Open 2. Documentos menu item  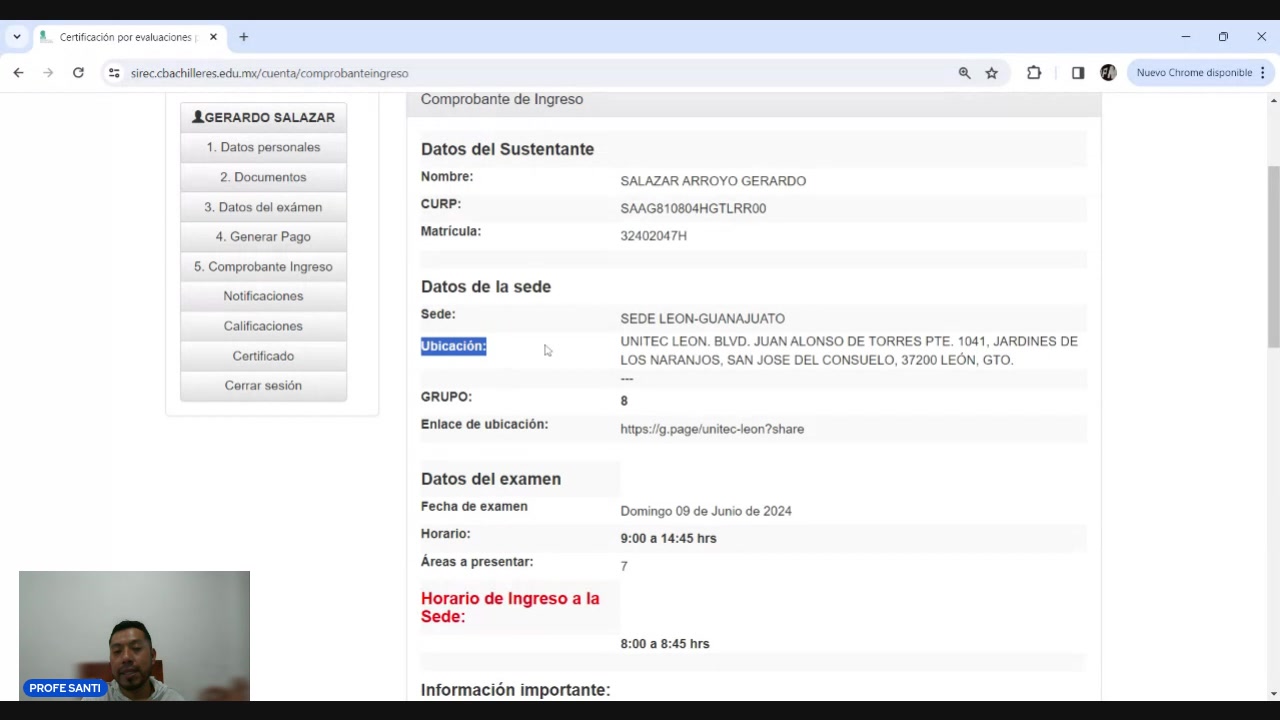tap(263, 177)
